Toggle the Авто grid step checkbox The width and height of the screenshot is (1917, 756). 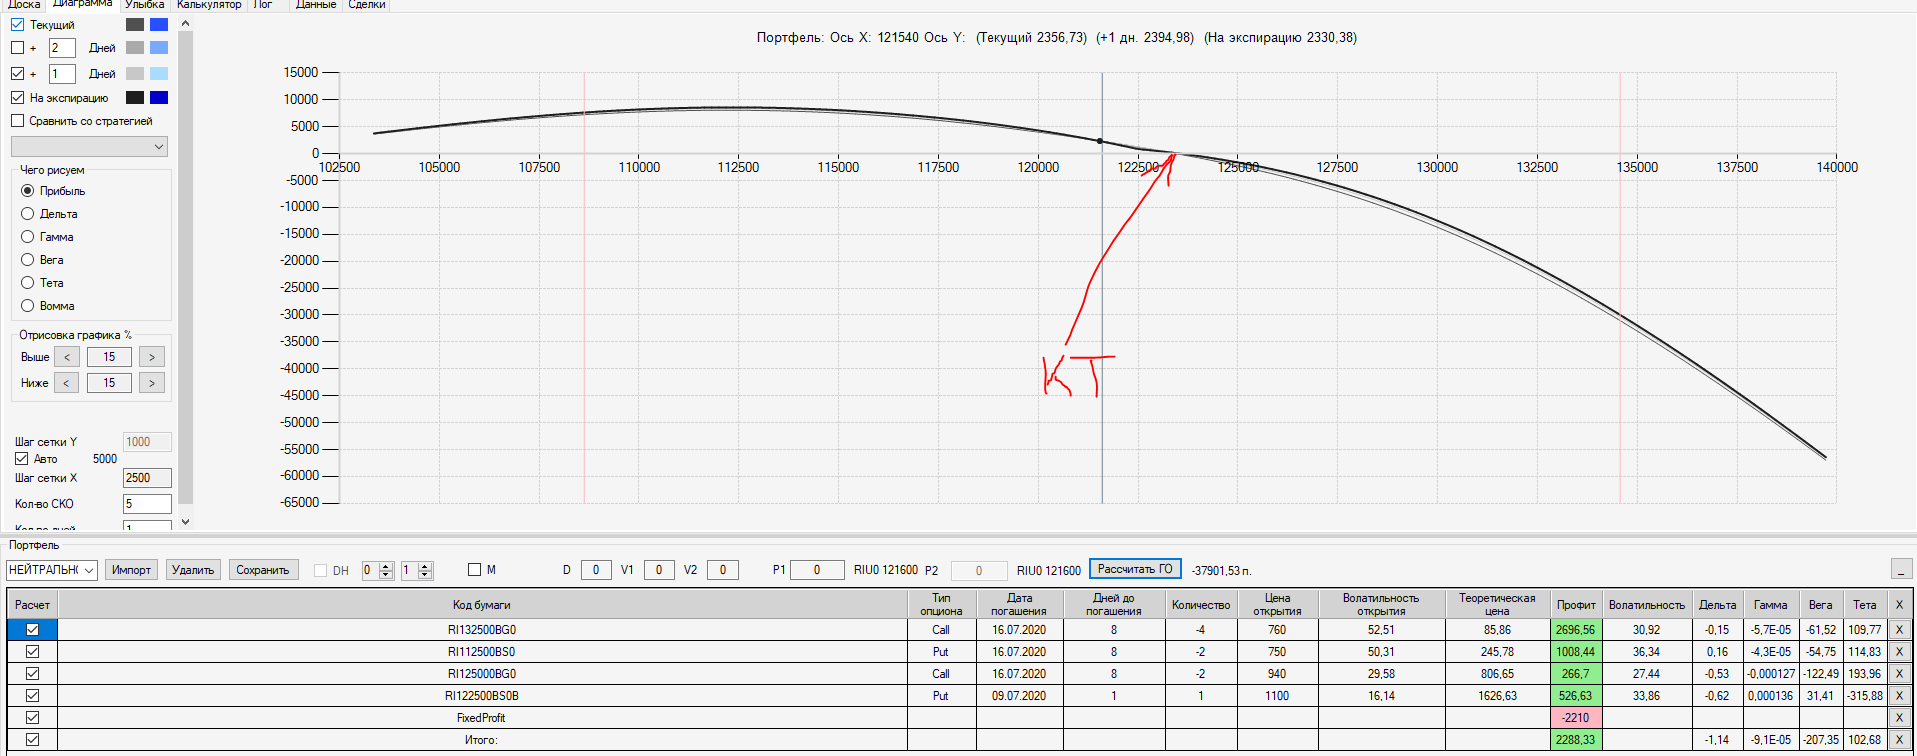(22, 459)
